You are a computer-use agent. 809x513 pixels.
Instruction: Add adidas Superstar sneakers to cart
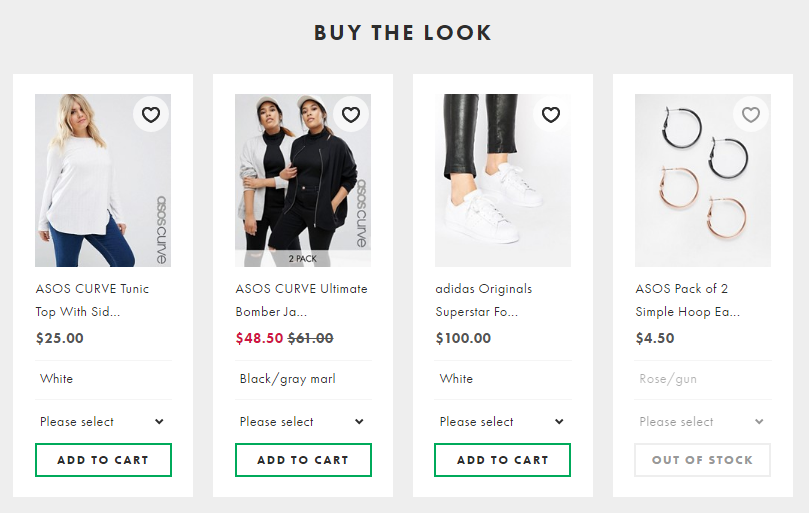click(503, 460)
